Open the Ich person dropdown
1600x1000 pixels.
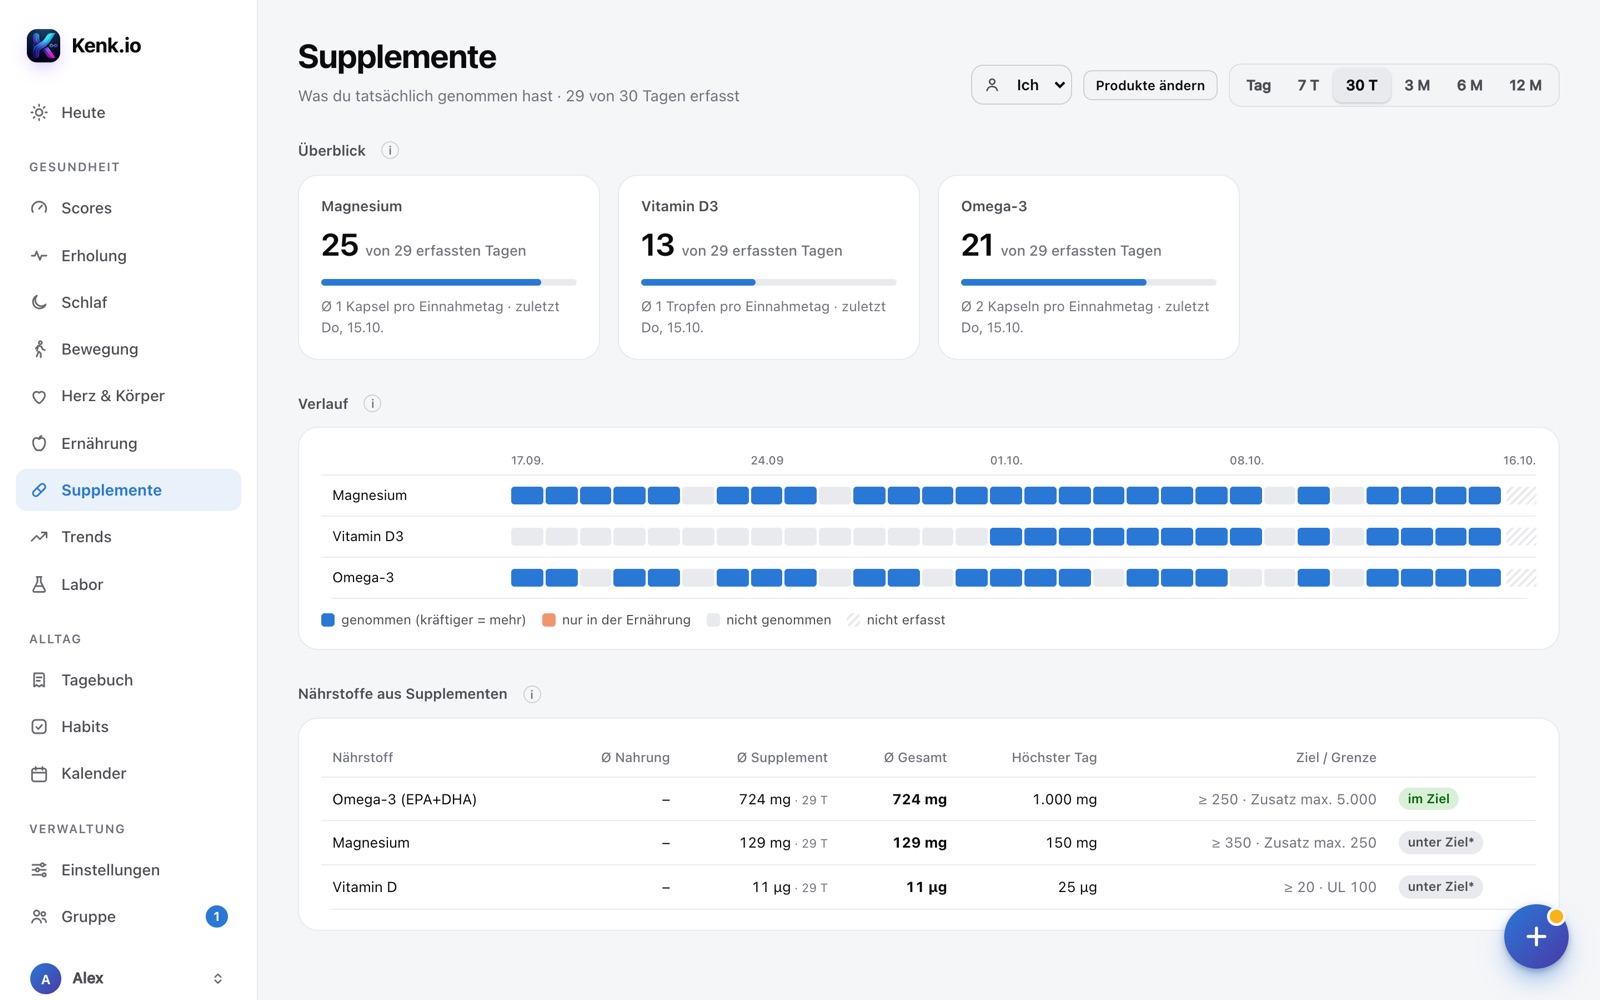[1021, 85]
